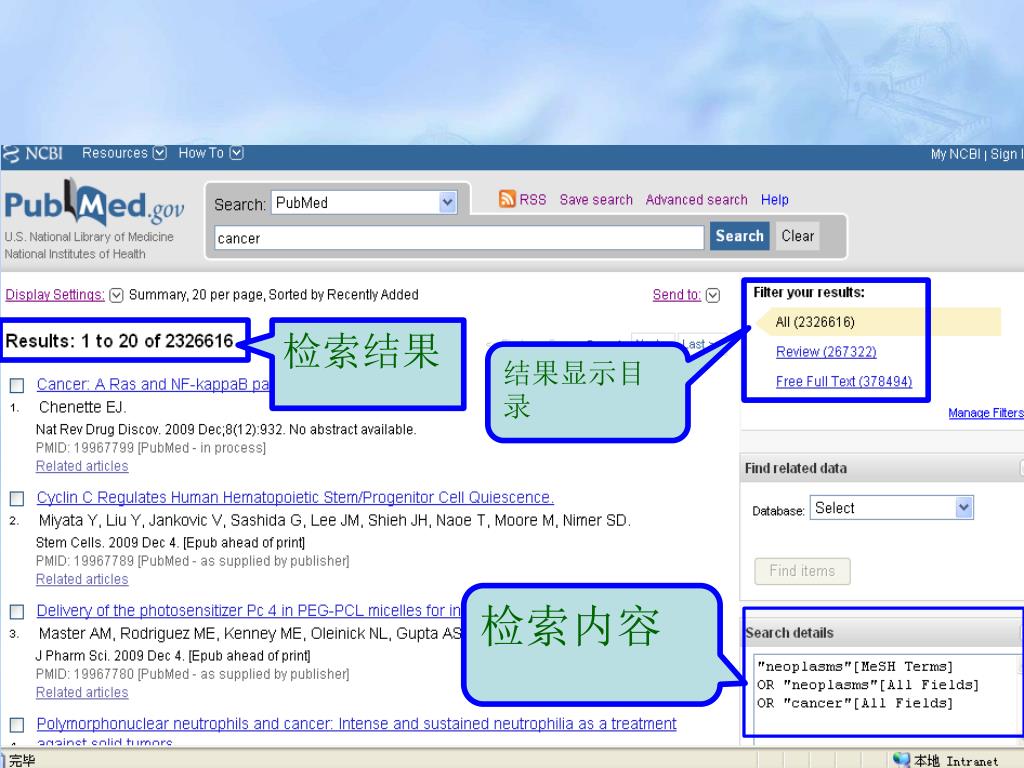1024x768 pixels.
Task: Open Related articles for PMID 19967780
Action: click(82, 692)
